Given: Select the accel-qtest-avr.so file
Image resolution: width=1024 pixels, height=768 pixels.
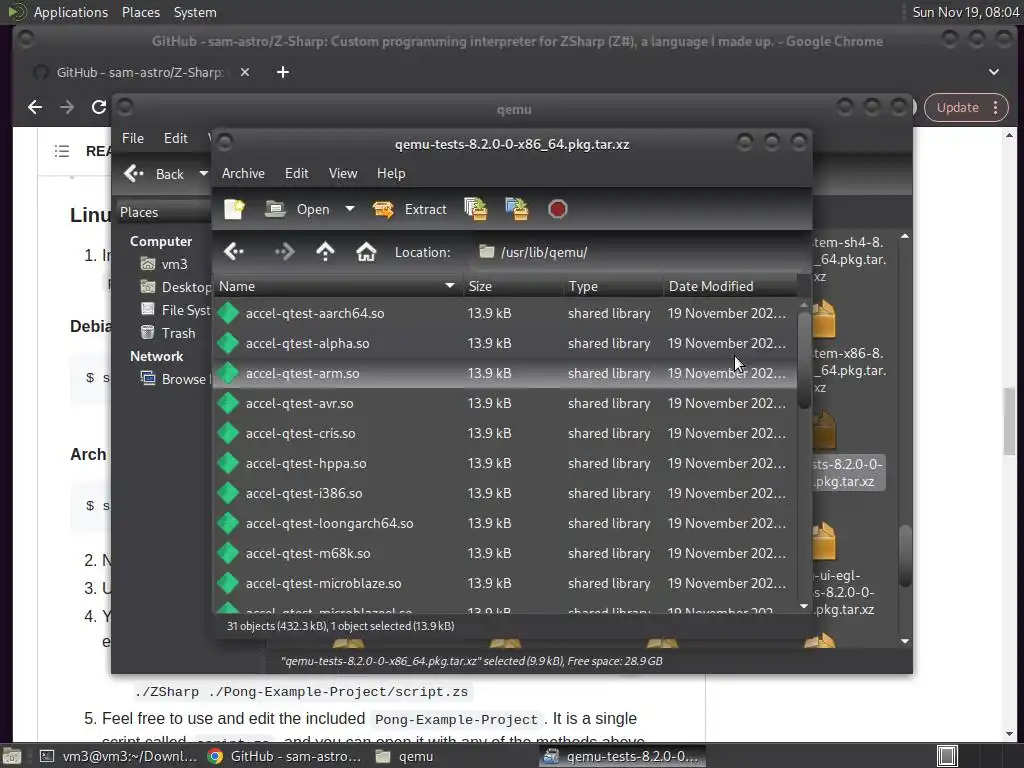Looking at the screenshot, I should (x=505, y=404).
